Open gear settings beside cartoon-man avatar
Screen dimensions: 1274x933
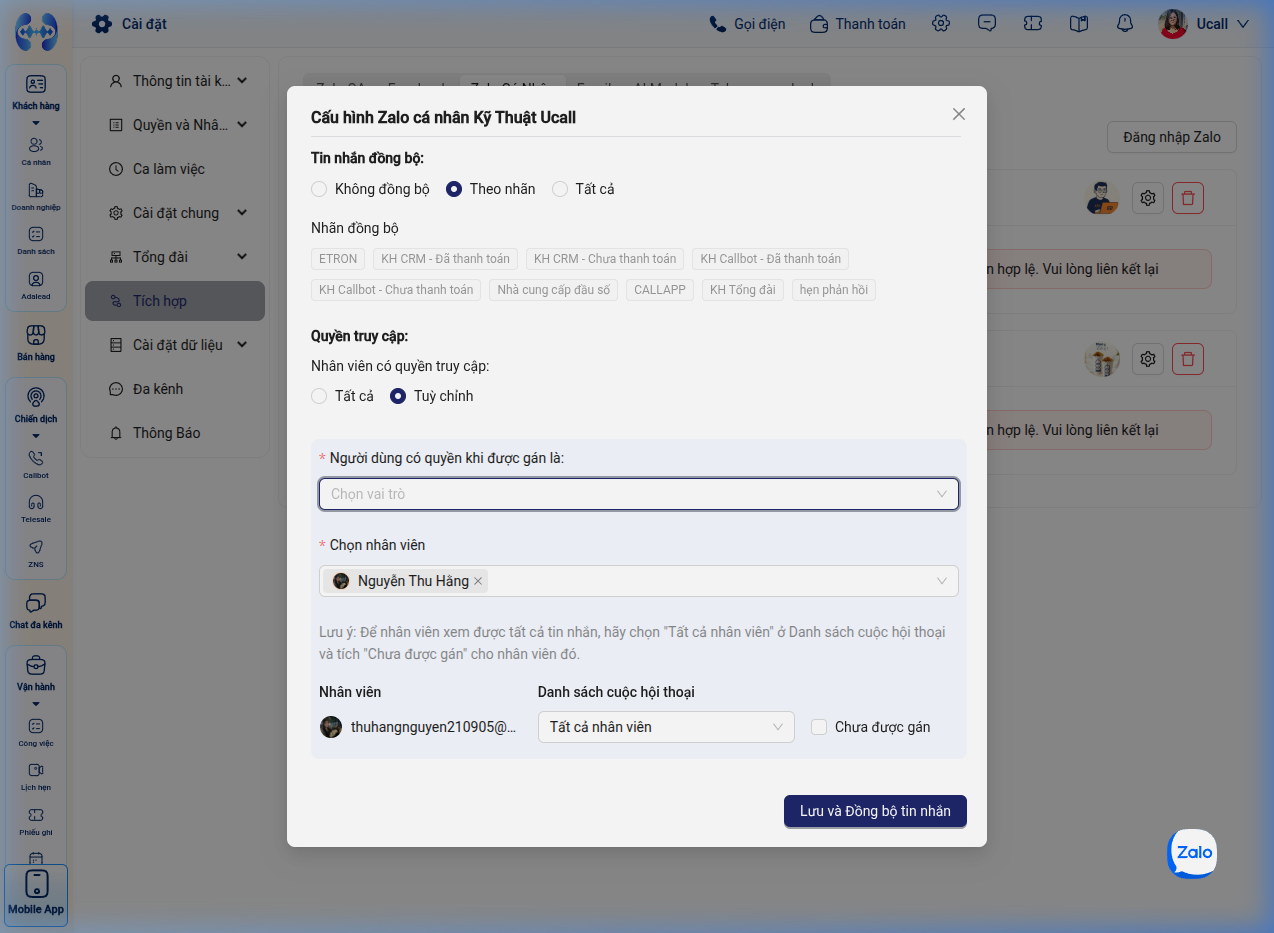(x=1148, y=198)
